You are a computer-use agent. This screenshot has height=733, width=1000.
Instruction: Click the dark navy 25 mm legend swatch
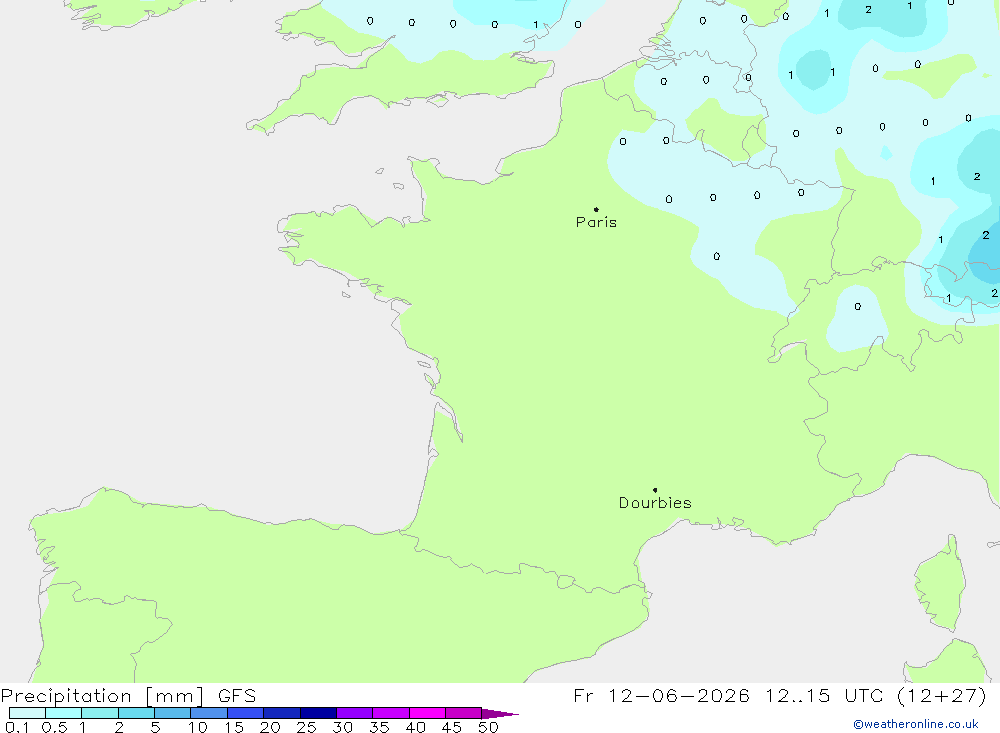tap(318, 713)
